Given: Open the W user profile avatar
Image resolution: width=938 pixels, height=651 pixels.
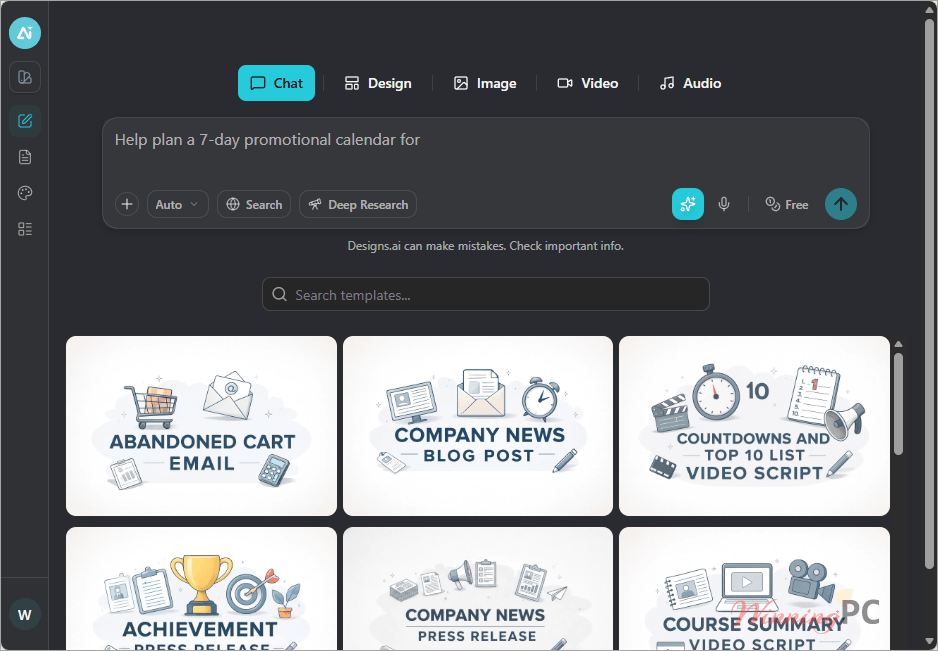Looking at the screenshot, I should [x=25, y=615].
